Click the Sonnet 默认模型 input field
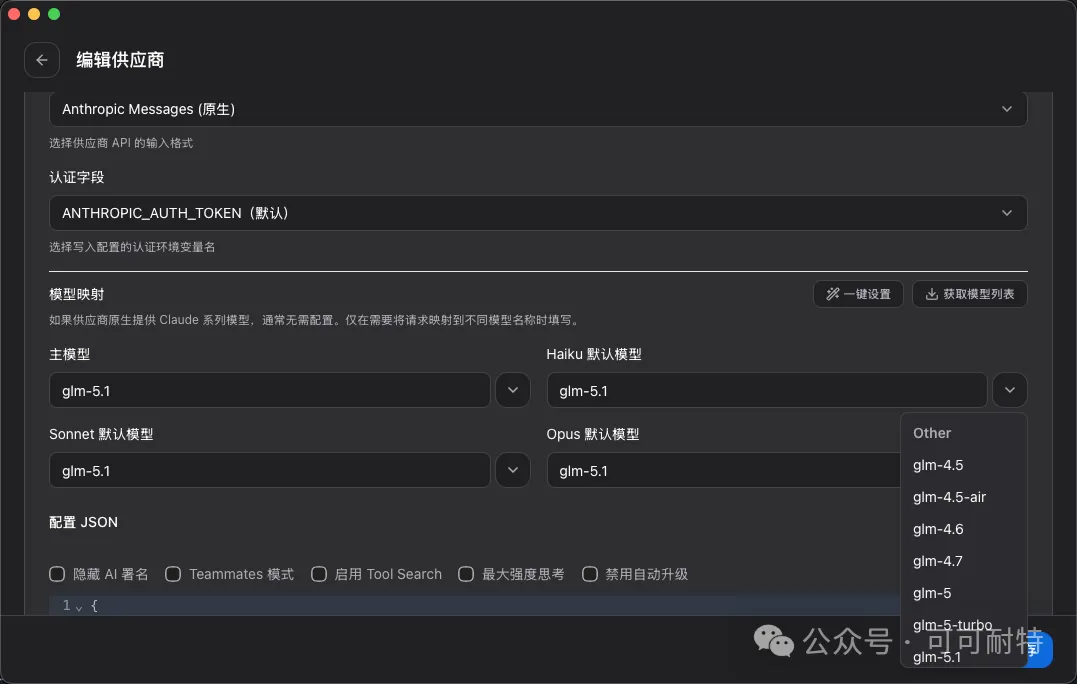 click(x=269, y=470)
